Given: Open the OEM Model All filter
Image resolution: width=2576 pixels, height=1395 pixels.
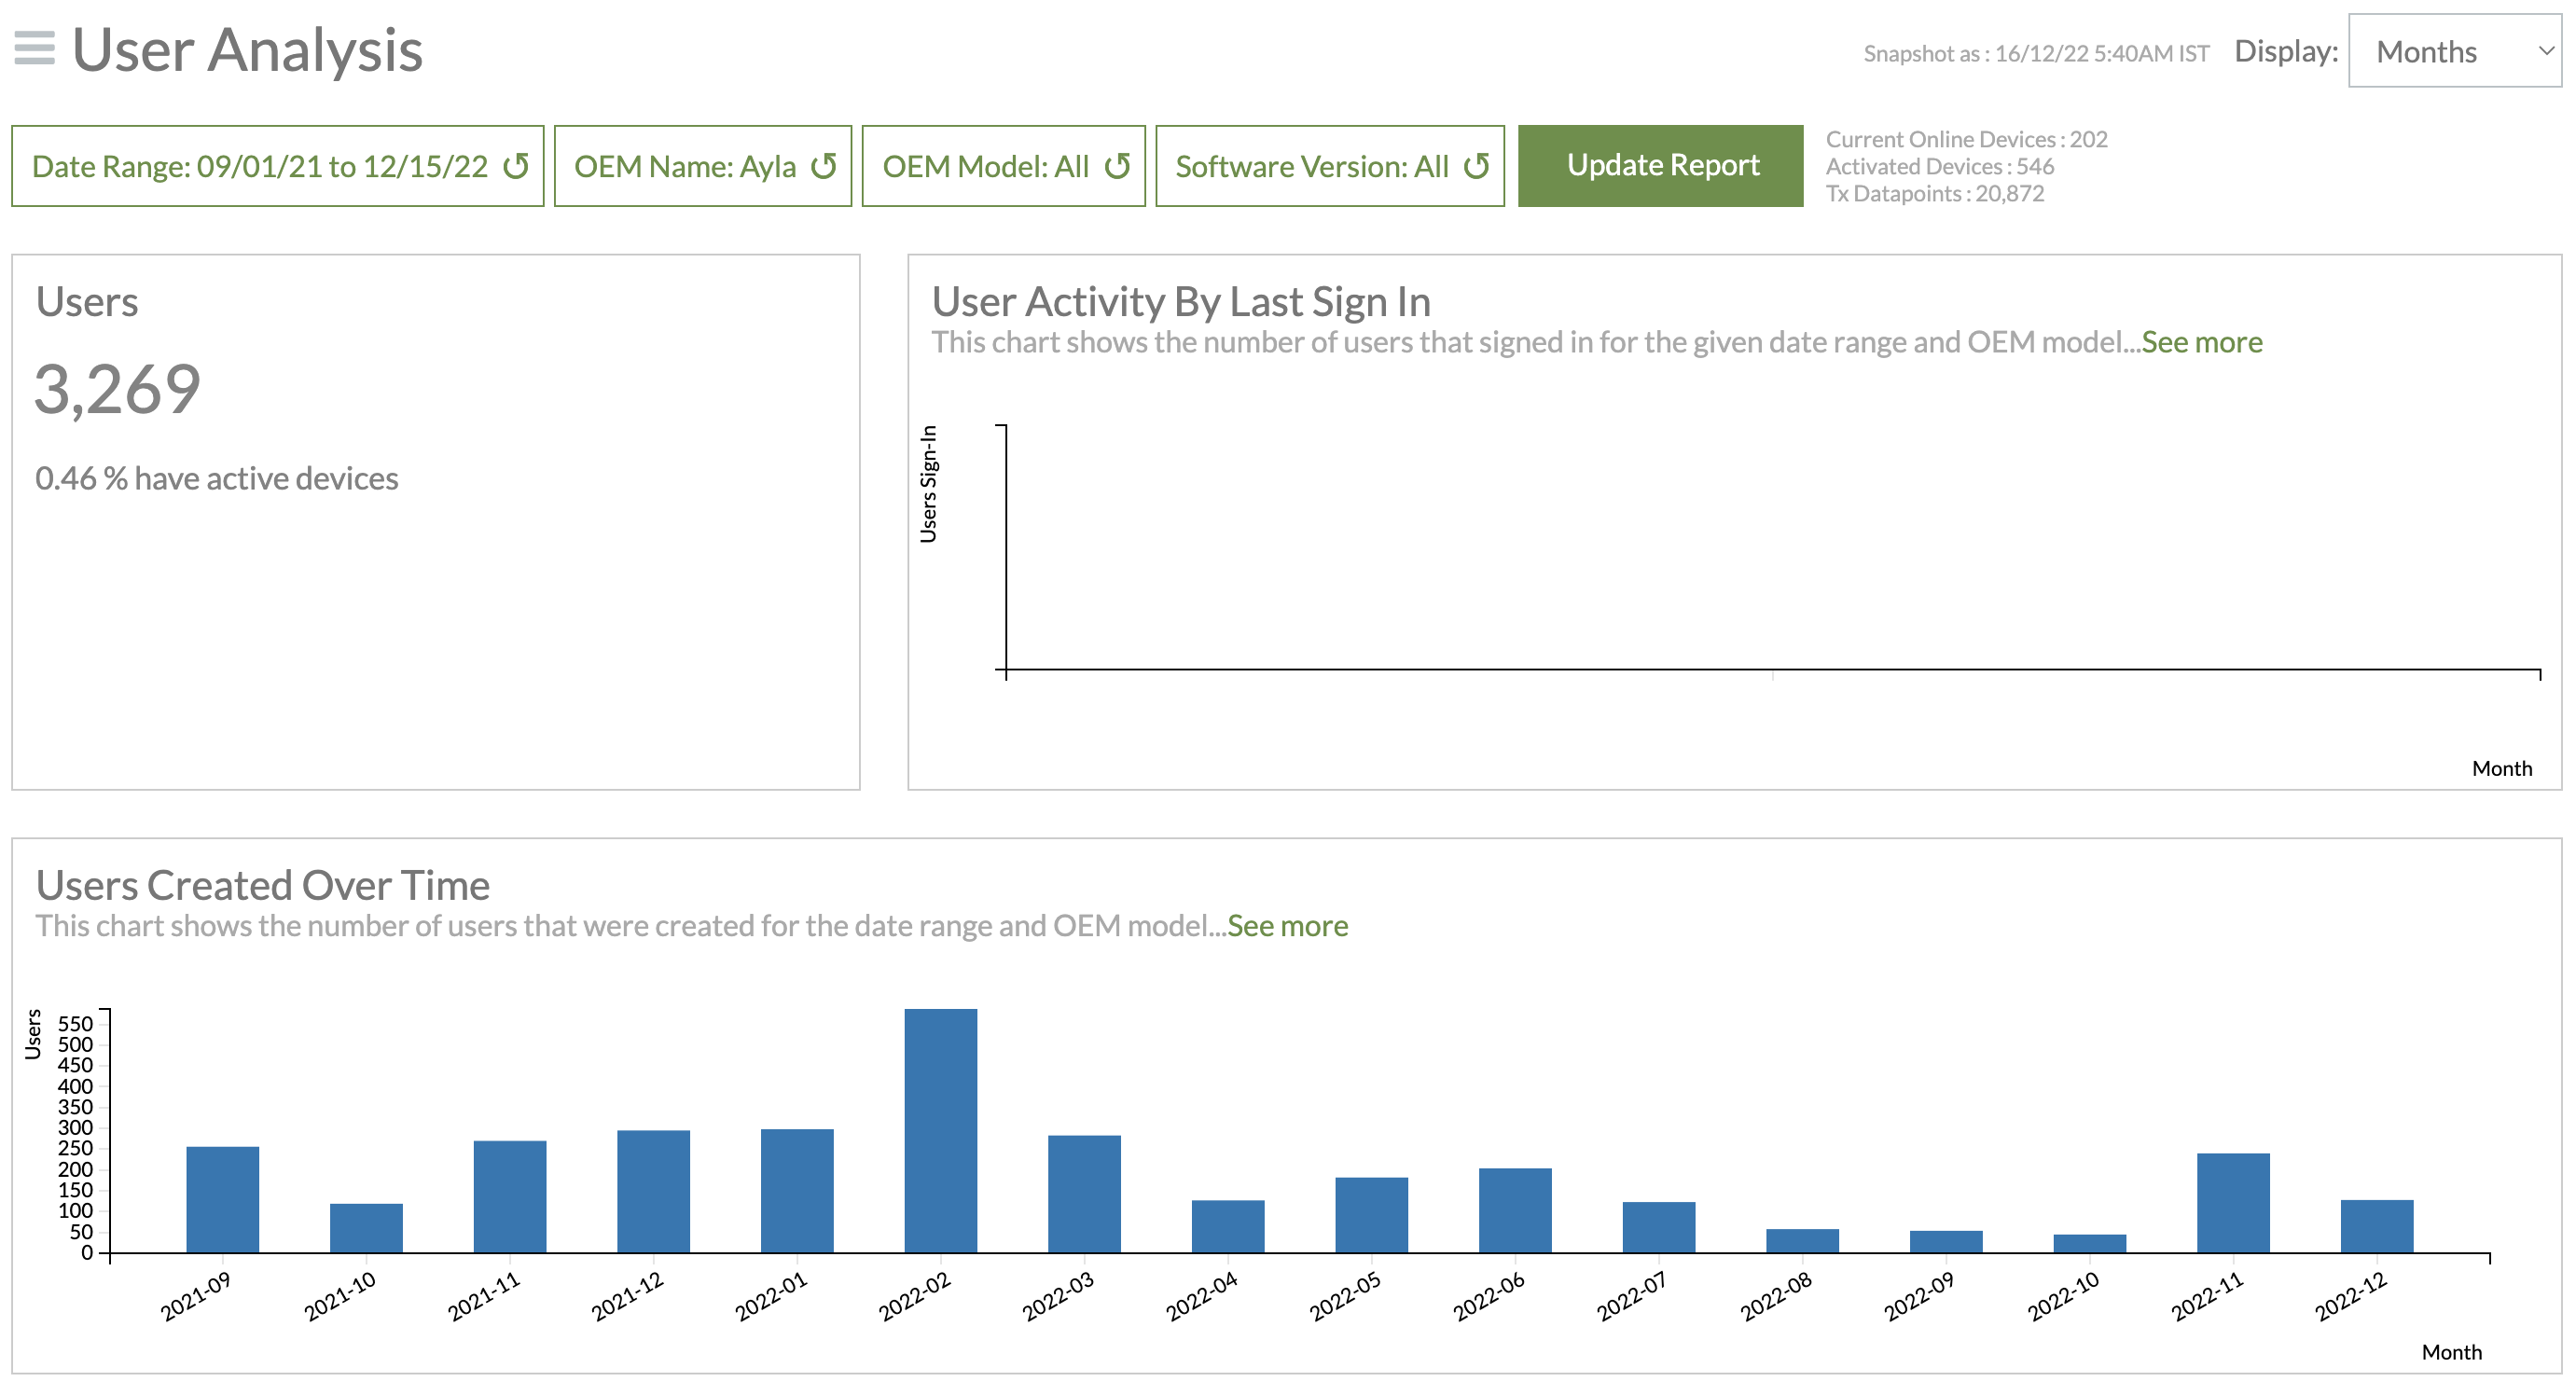Looking at the screenshot, I should [984, 166].
